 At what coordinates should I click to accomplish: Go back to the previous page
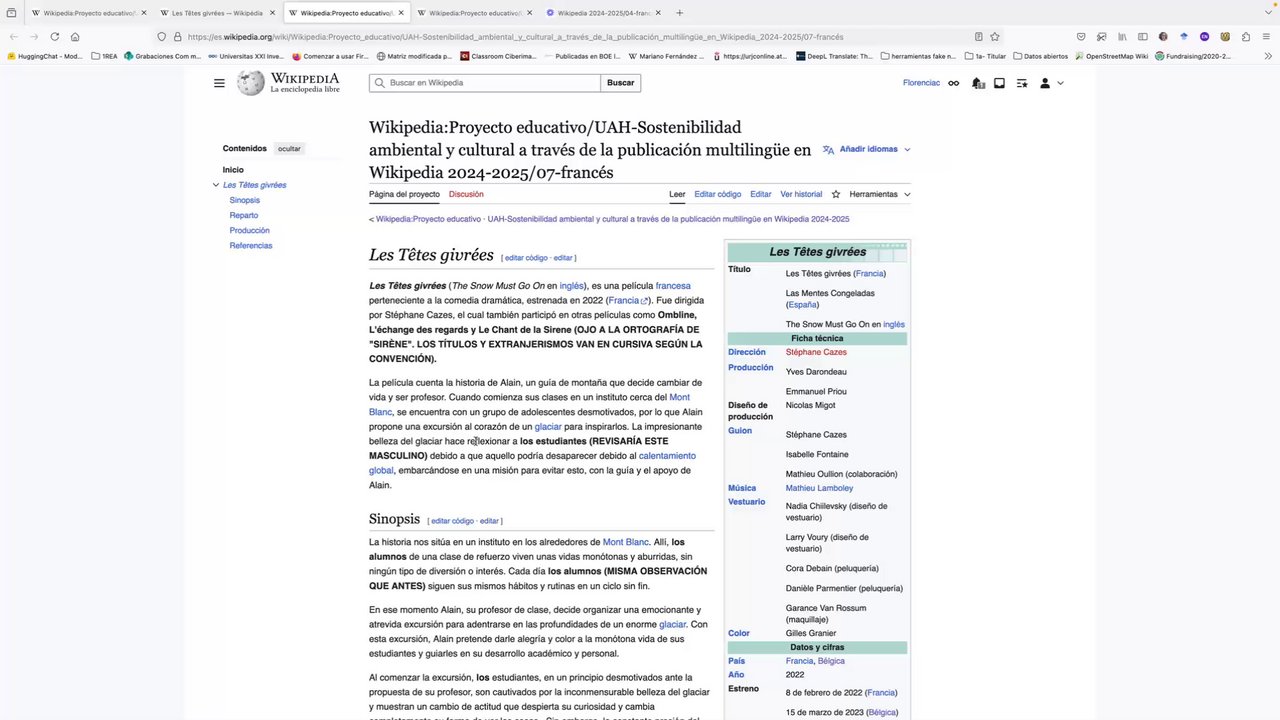click(x=14, y=37)
